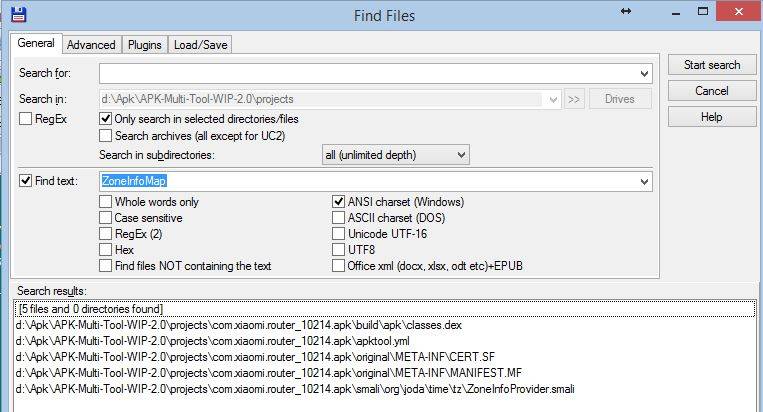
Task: Switch to the Advanced tab
Action: 91,45
